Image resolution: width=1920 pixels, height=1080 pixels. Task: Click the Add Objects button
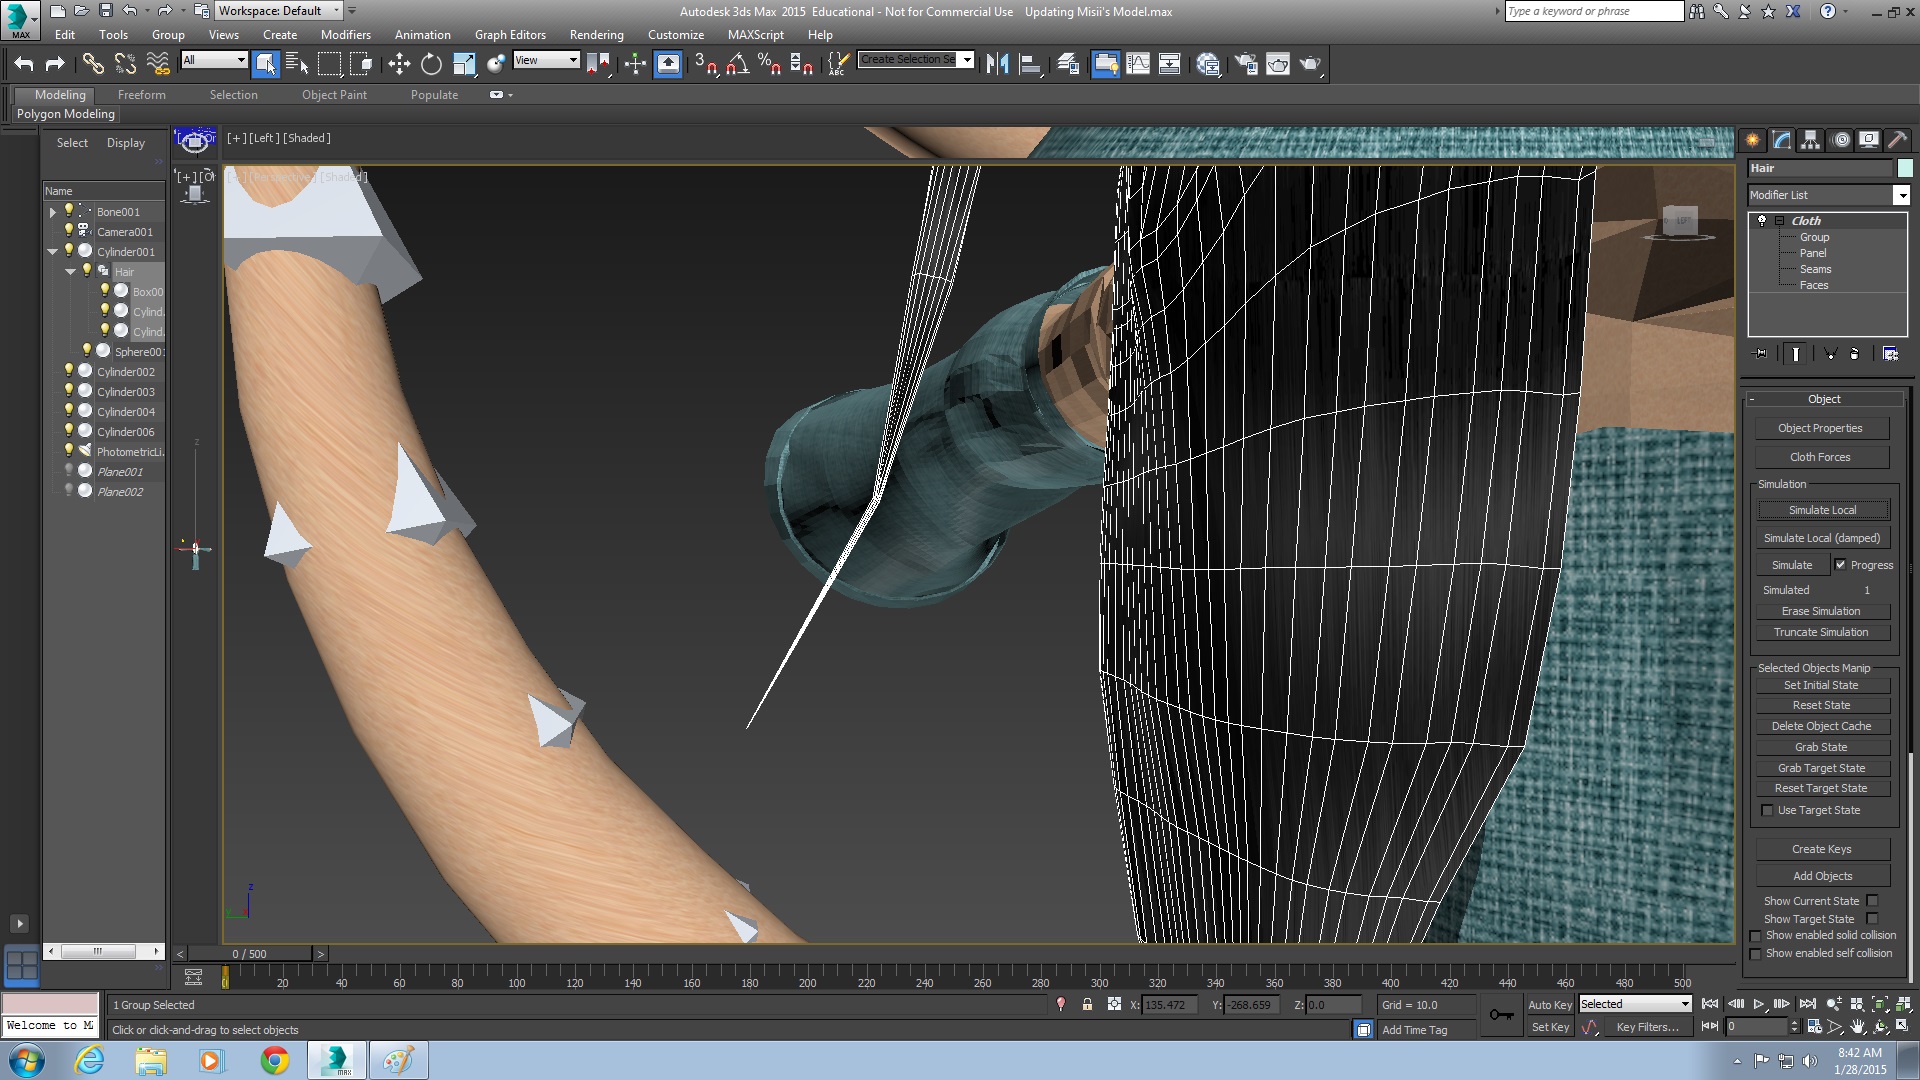1822,876
